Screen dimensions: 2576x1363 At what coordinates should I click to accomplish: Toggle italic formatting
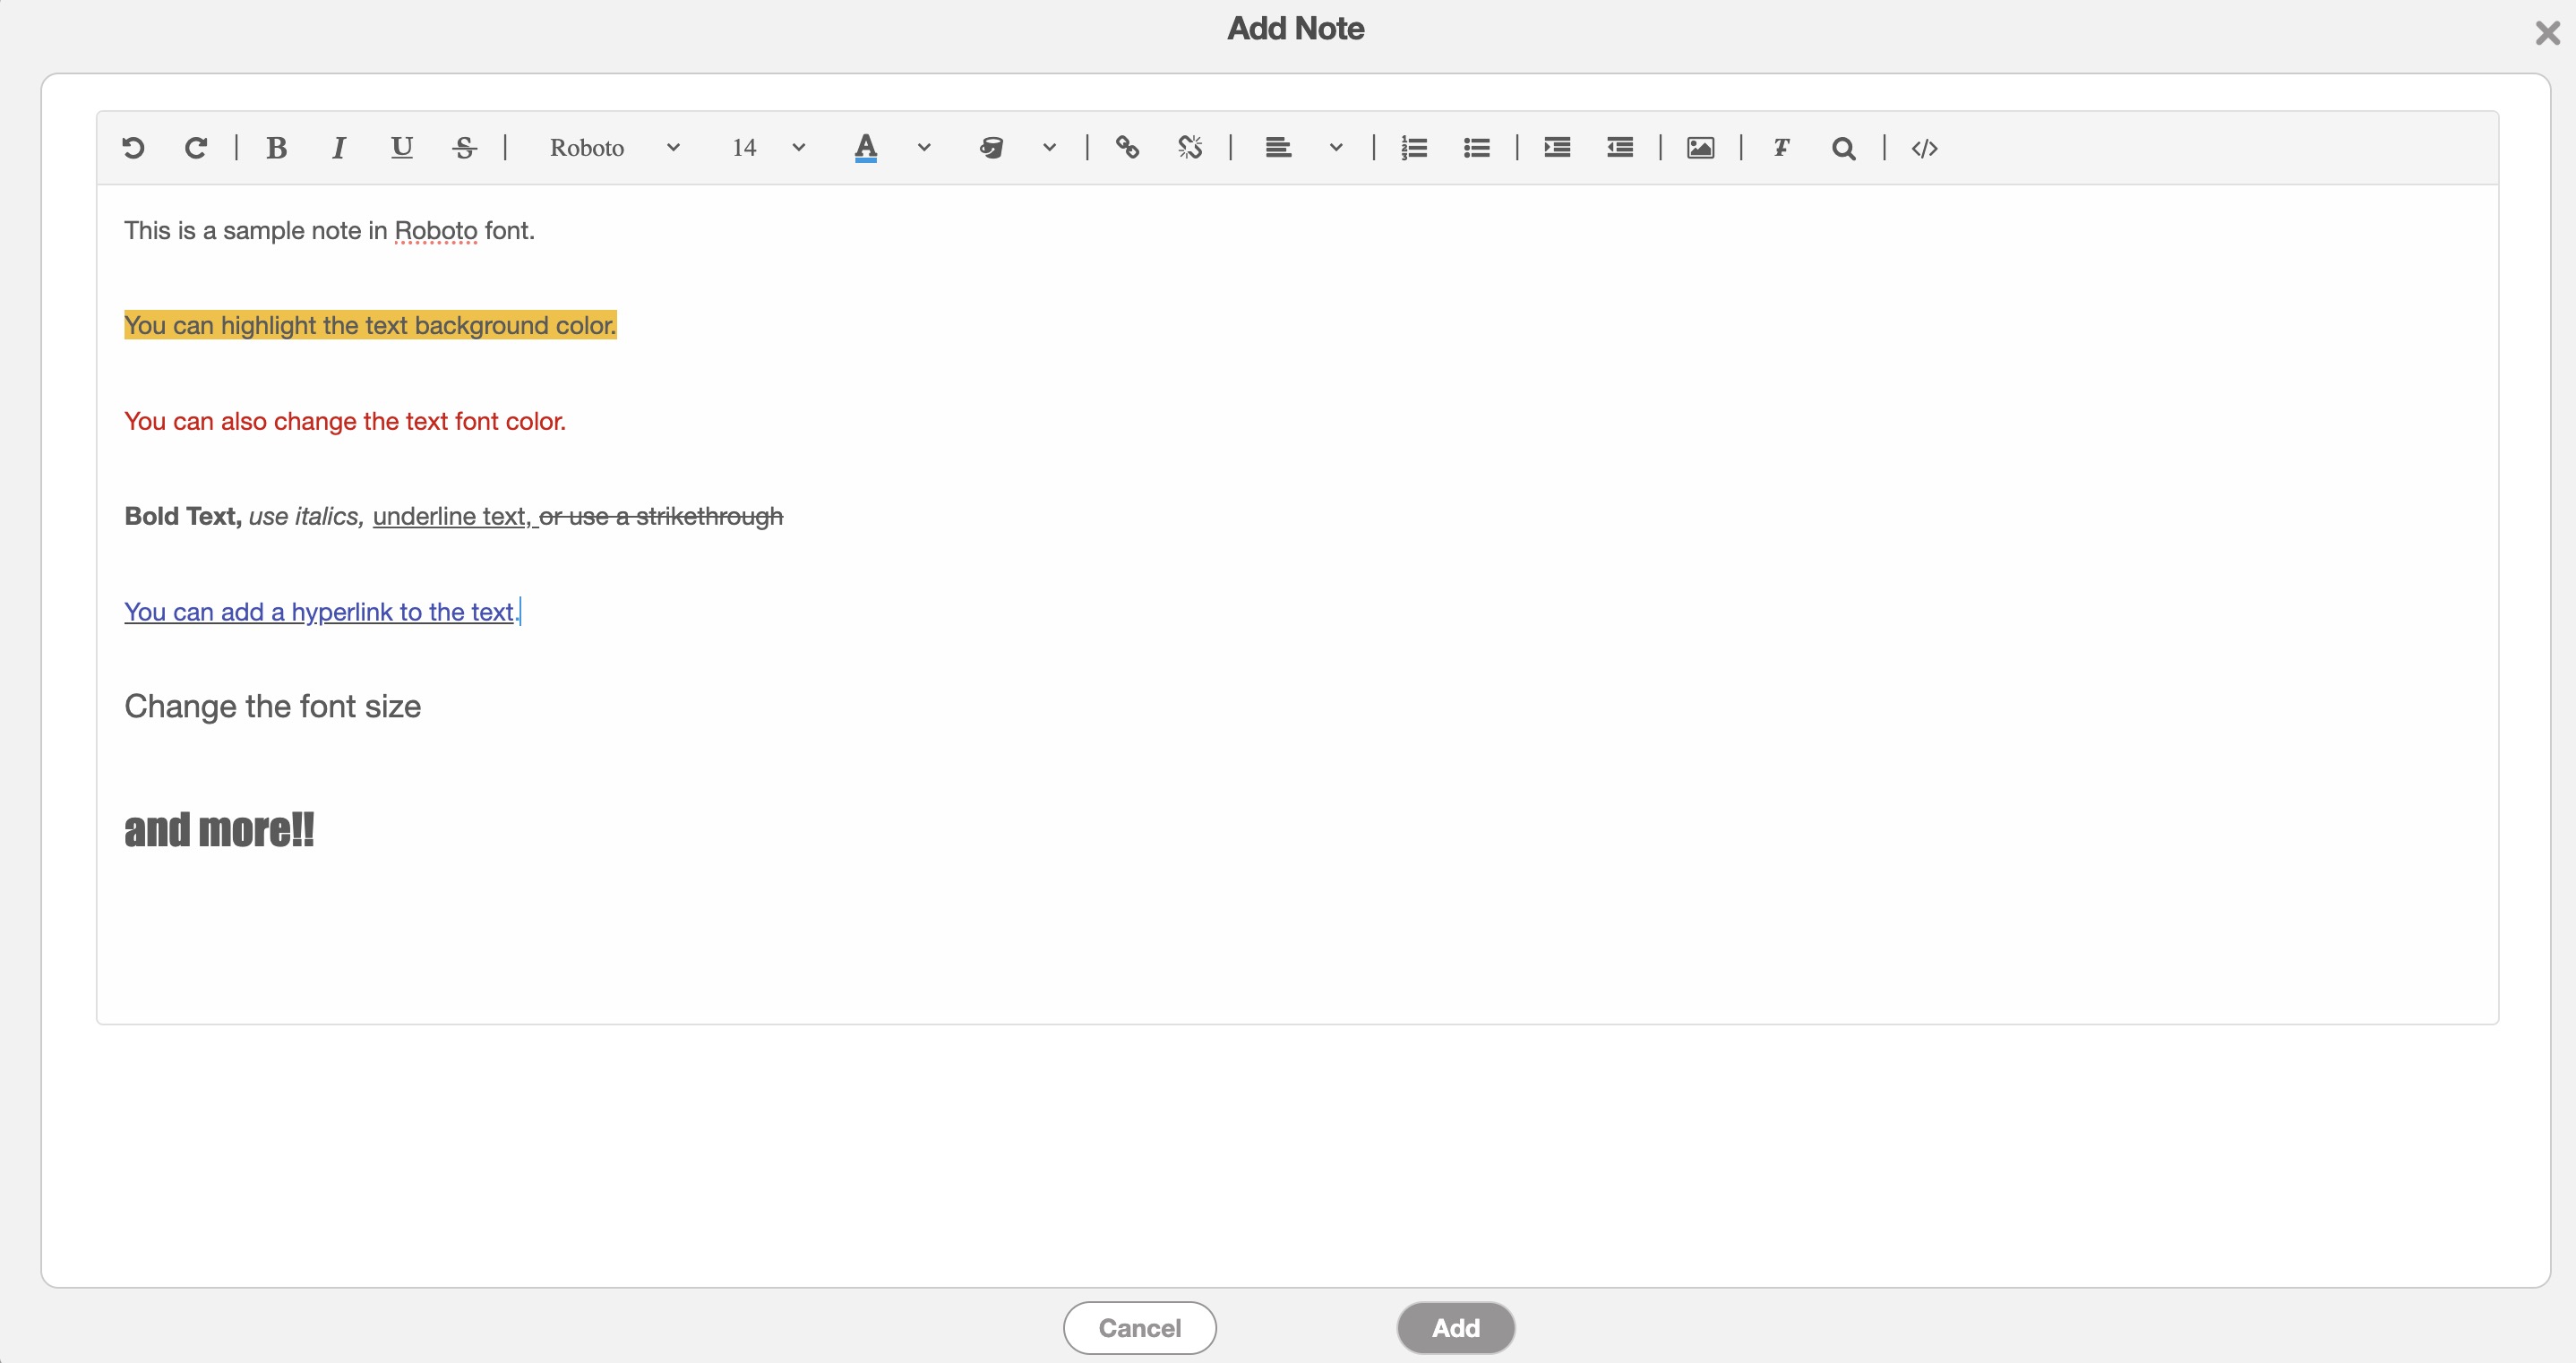tap(339, 148)
